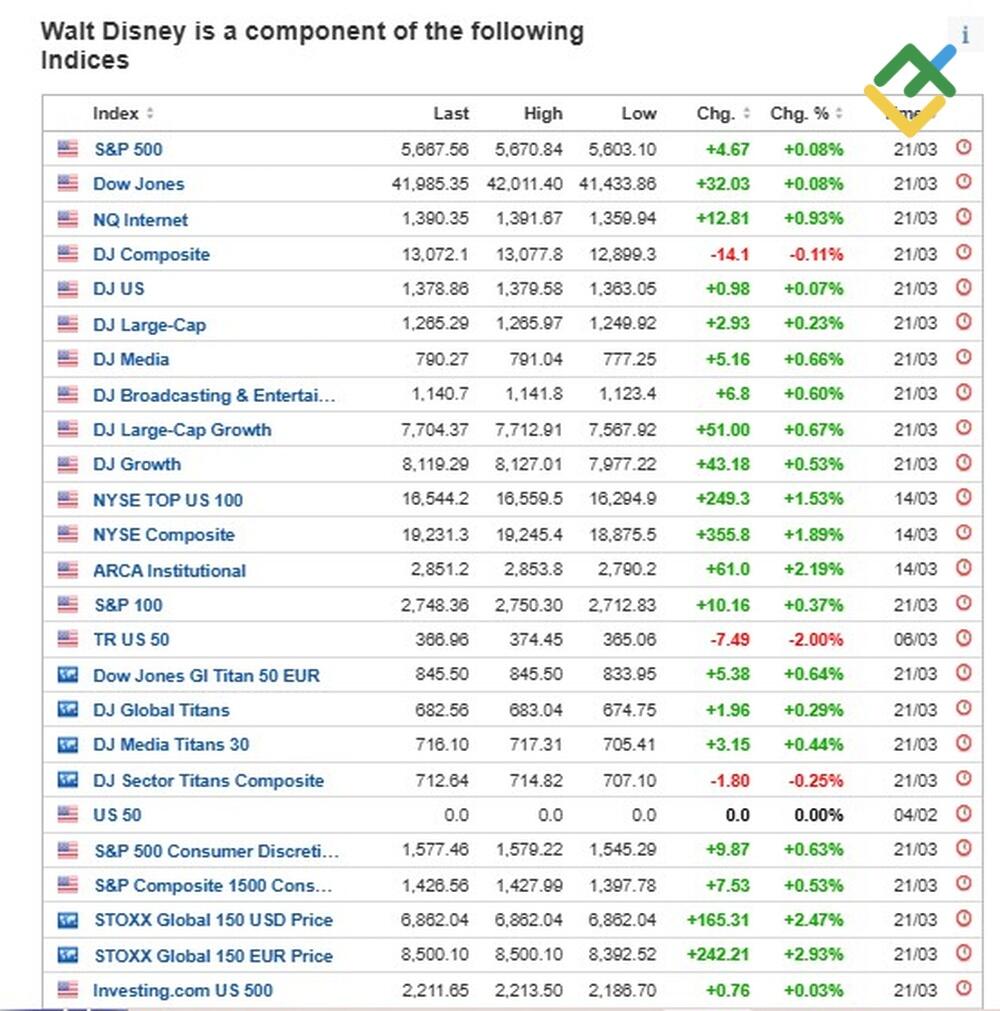Image resolution: width=1000 pixels, height=1011 pixels.
Task: Open the TR US 50 index link
Action: click(131, 640)
